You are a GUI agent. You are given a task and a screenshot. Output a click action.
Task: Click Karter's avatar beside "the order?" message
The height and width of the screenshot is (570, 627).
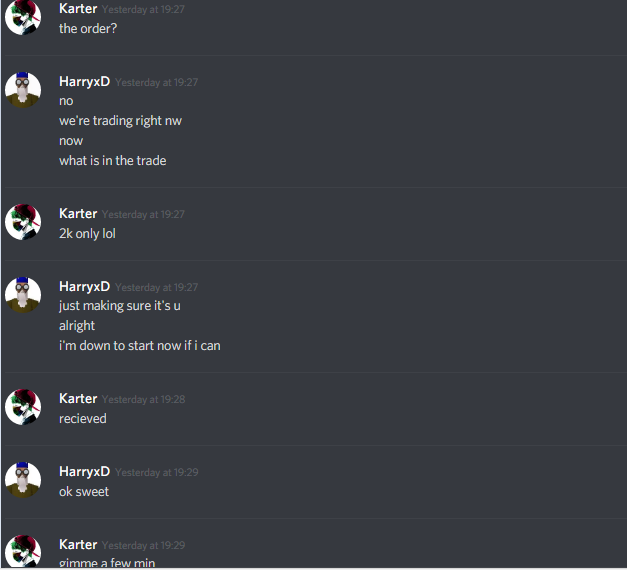[x=23, y=17]
